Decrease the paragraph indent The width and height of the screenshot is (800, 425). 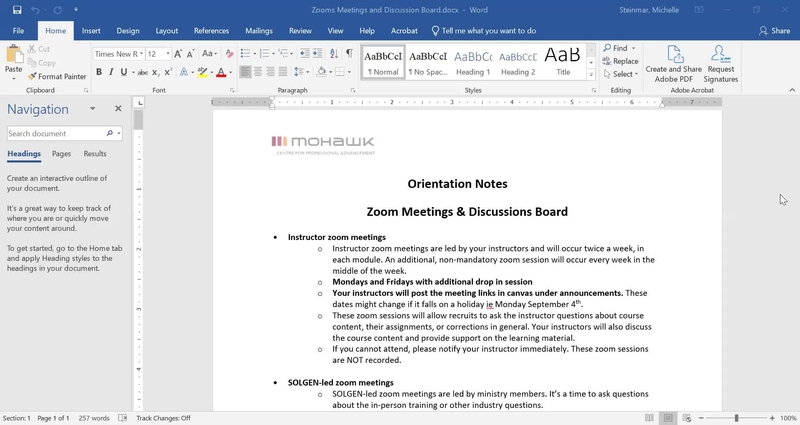pos(305,54)
